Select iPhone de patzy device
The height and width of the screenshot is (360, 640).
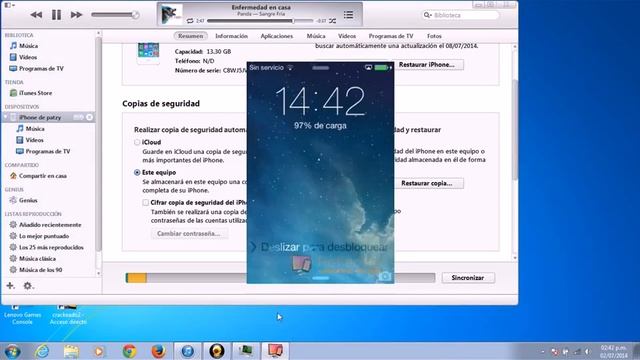coord(40,118)
